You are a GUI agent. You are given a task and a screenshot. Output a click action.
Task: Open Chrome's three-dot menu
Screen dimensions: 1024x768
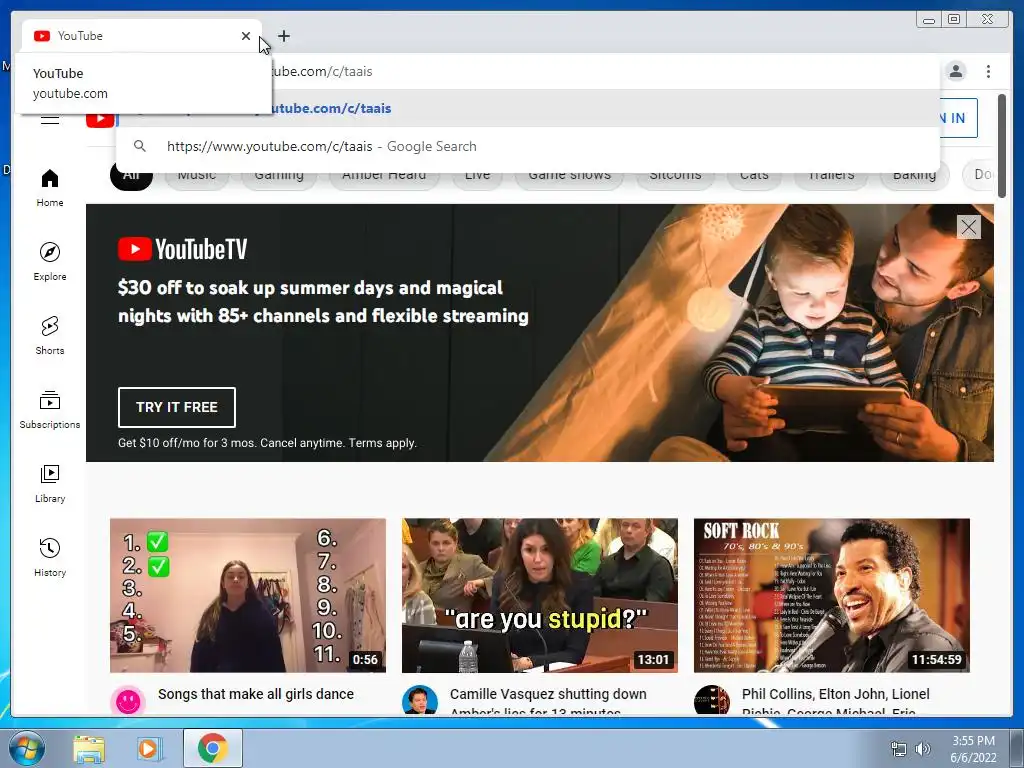[x=988, y=71]
